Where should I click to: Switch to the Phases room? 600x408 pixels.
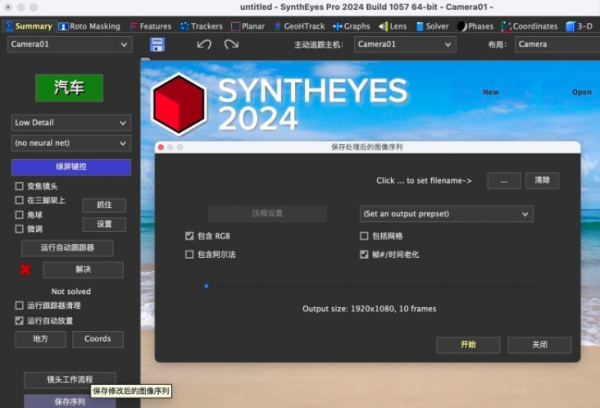point(475,26)
